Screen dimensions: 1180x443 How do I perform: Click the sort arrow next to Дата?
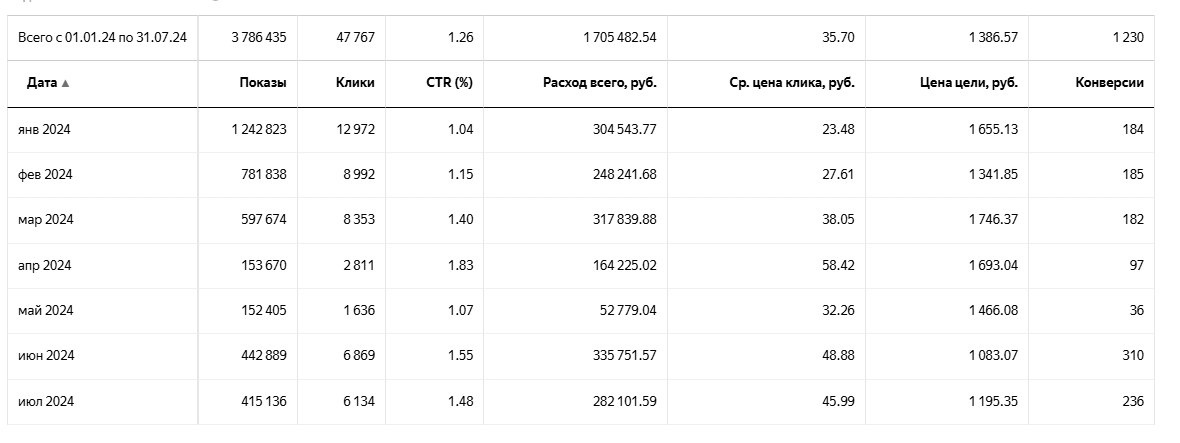(66, 84)
